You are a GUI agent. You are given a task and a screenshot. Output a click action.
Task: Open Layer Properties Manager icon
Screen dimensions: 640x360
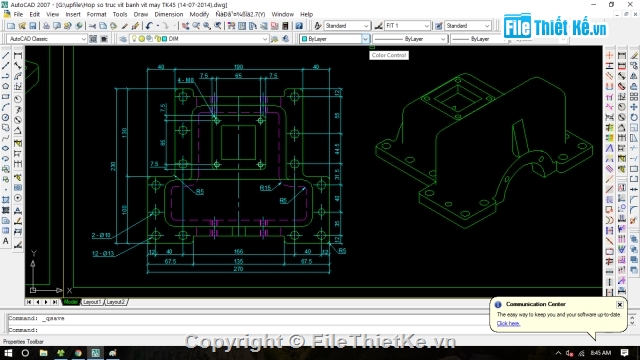(x=123, y=39)
